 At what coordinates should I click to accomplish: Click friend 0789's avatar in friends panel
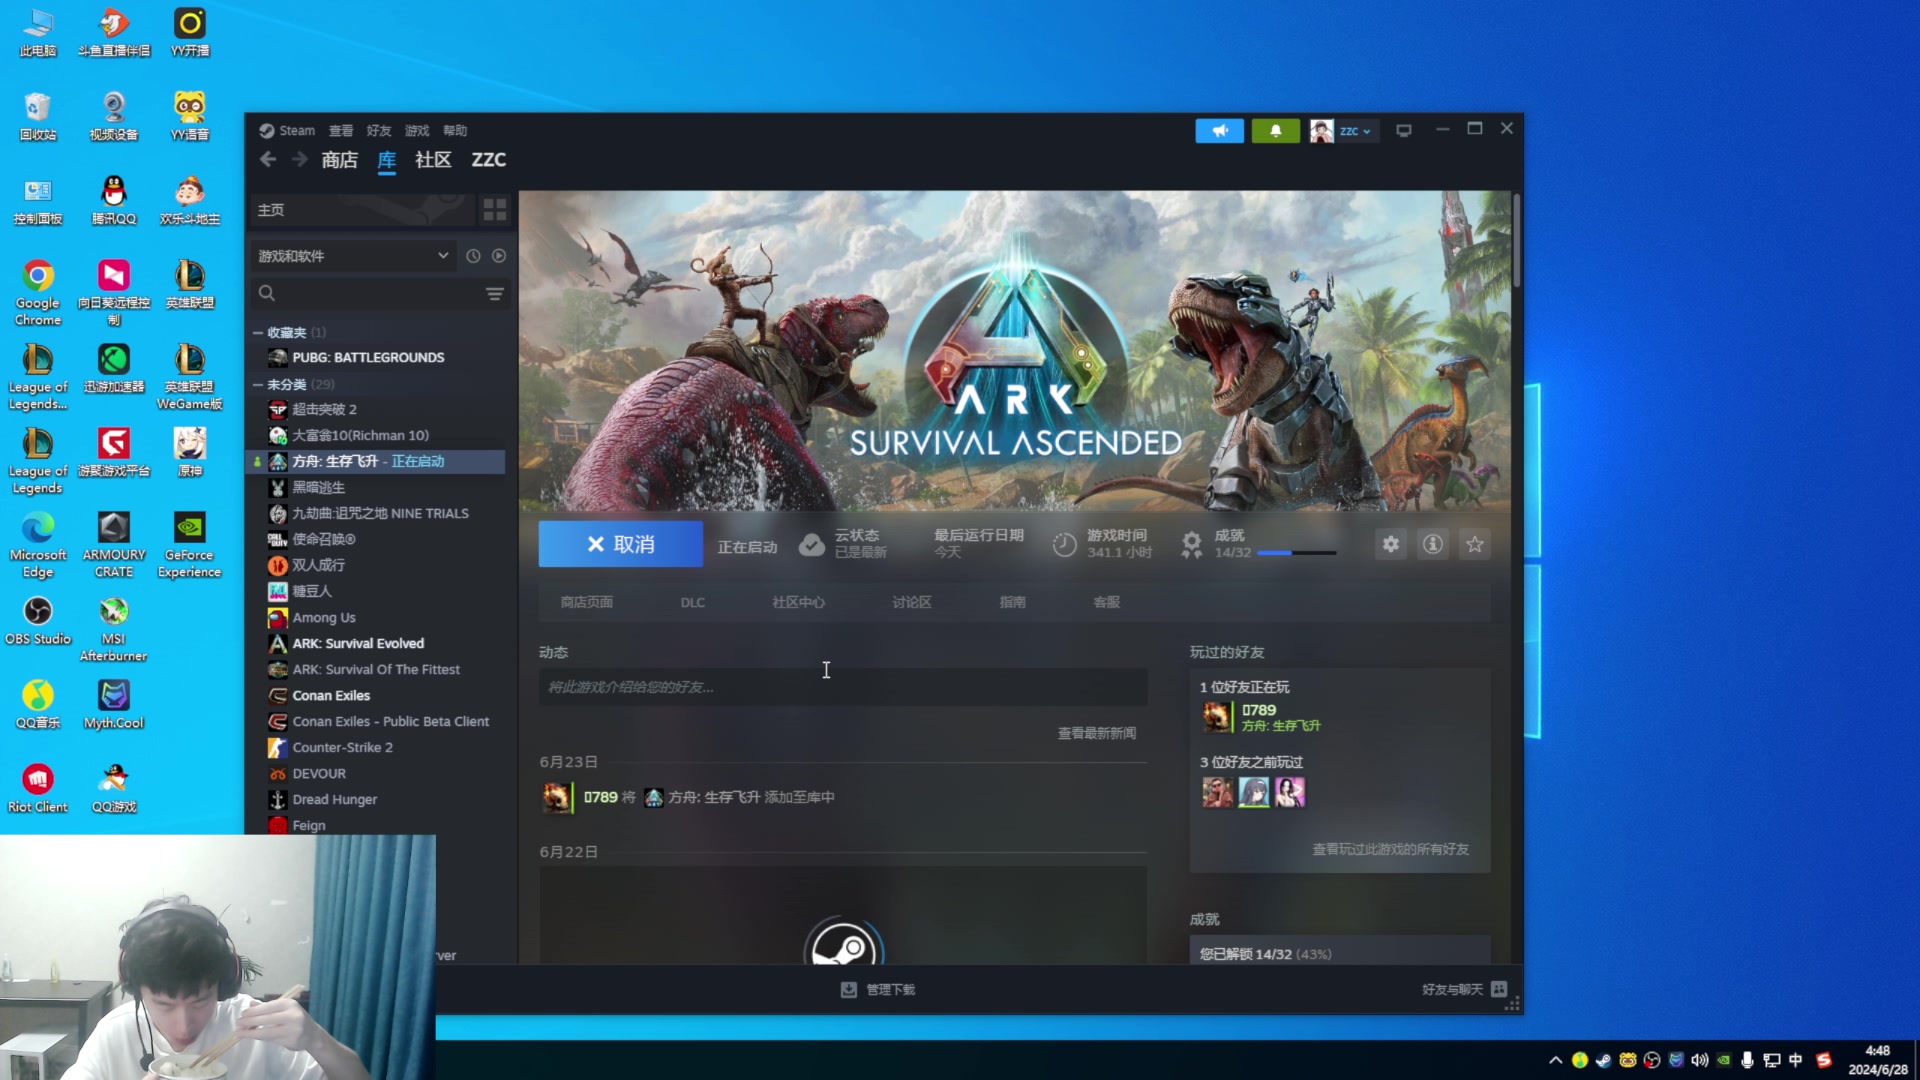point(1216,717)
